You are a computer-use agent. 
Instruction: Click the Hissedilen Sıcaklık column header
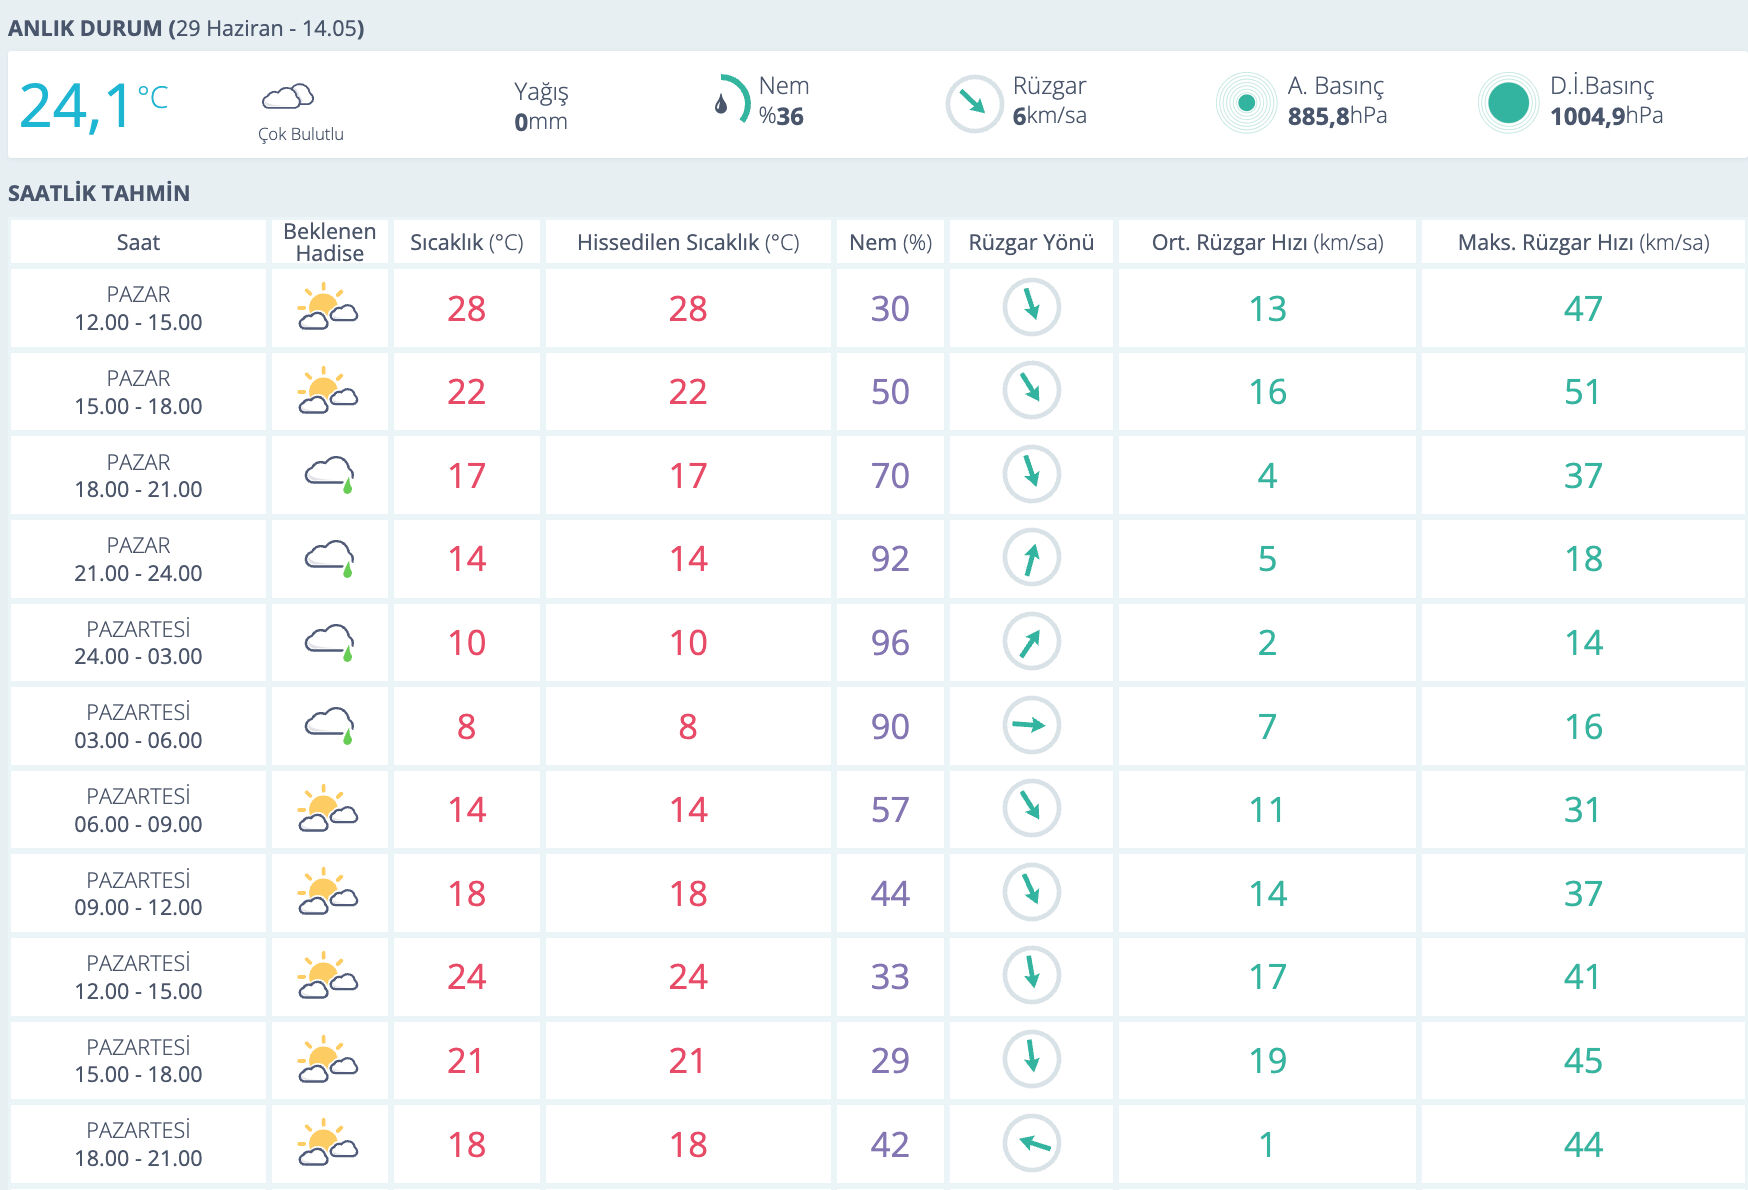click(688, 242)
